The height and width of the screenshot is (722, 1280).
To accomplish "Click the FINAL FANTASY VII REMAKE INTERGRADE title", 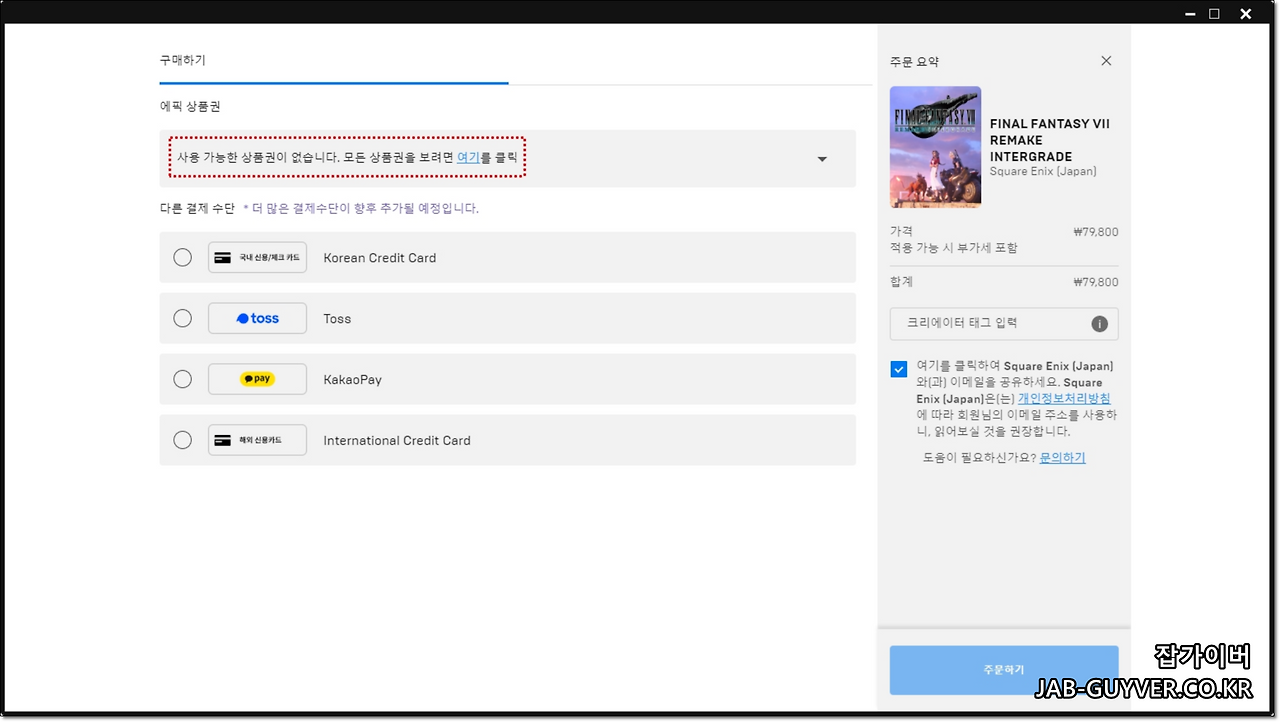I will (x=1050, y=140).
